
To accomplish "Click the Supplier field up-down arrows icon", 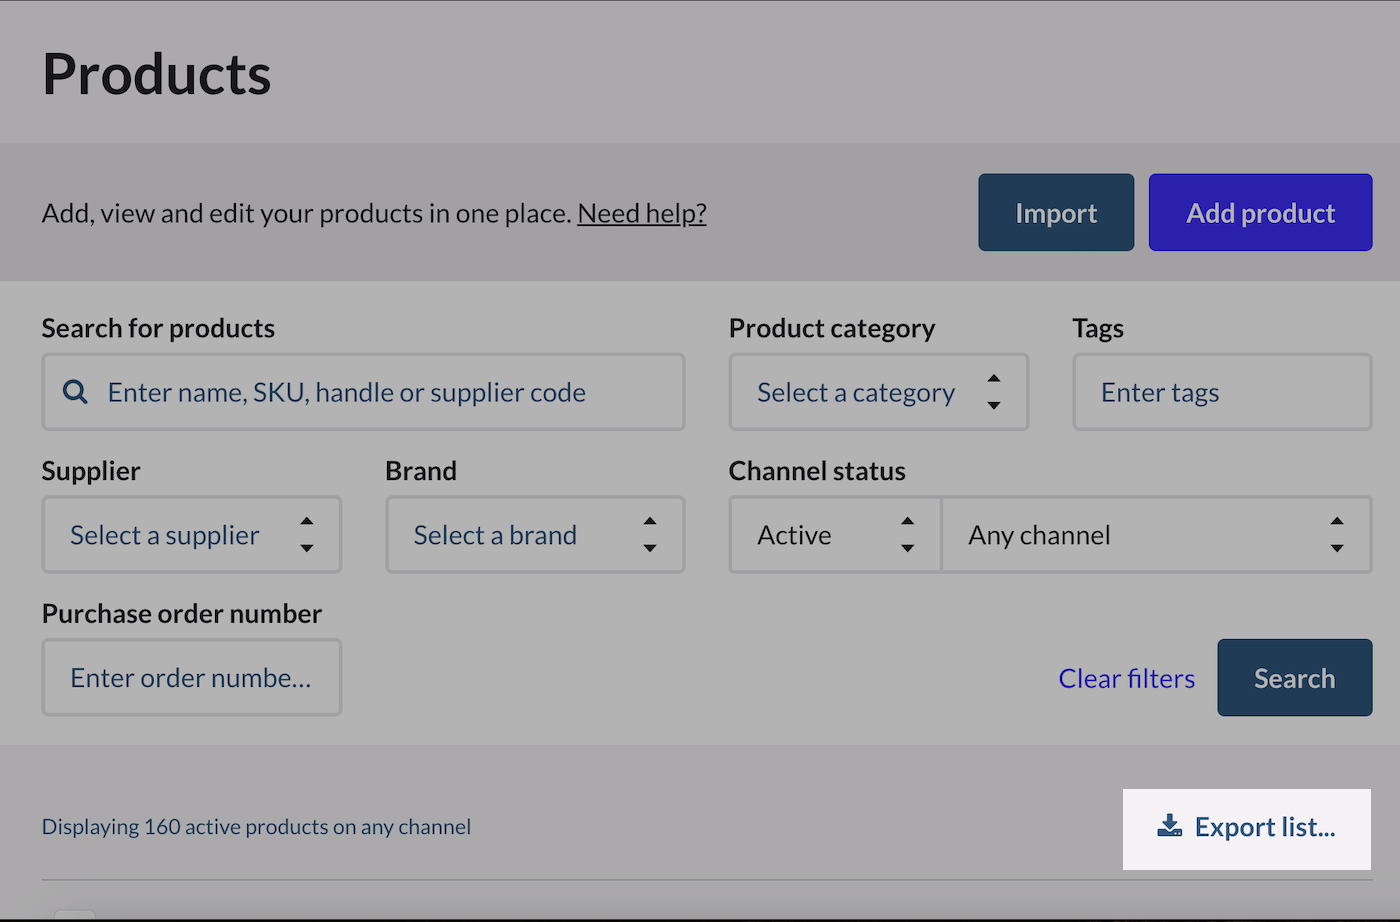I will click(307, 535).
